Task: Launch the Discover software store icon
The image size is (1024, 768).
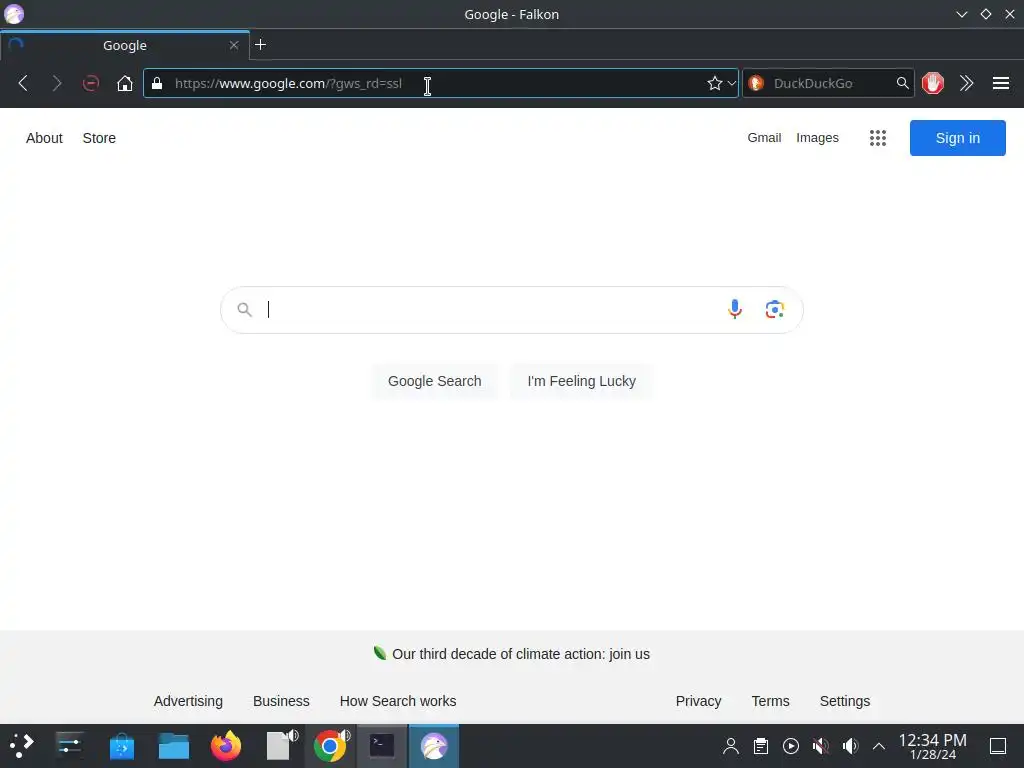Action: point(121,746)
